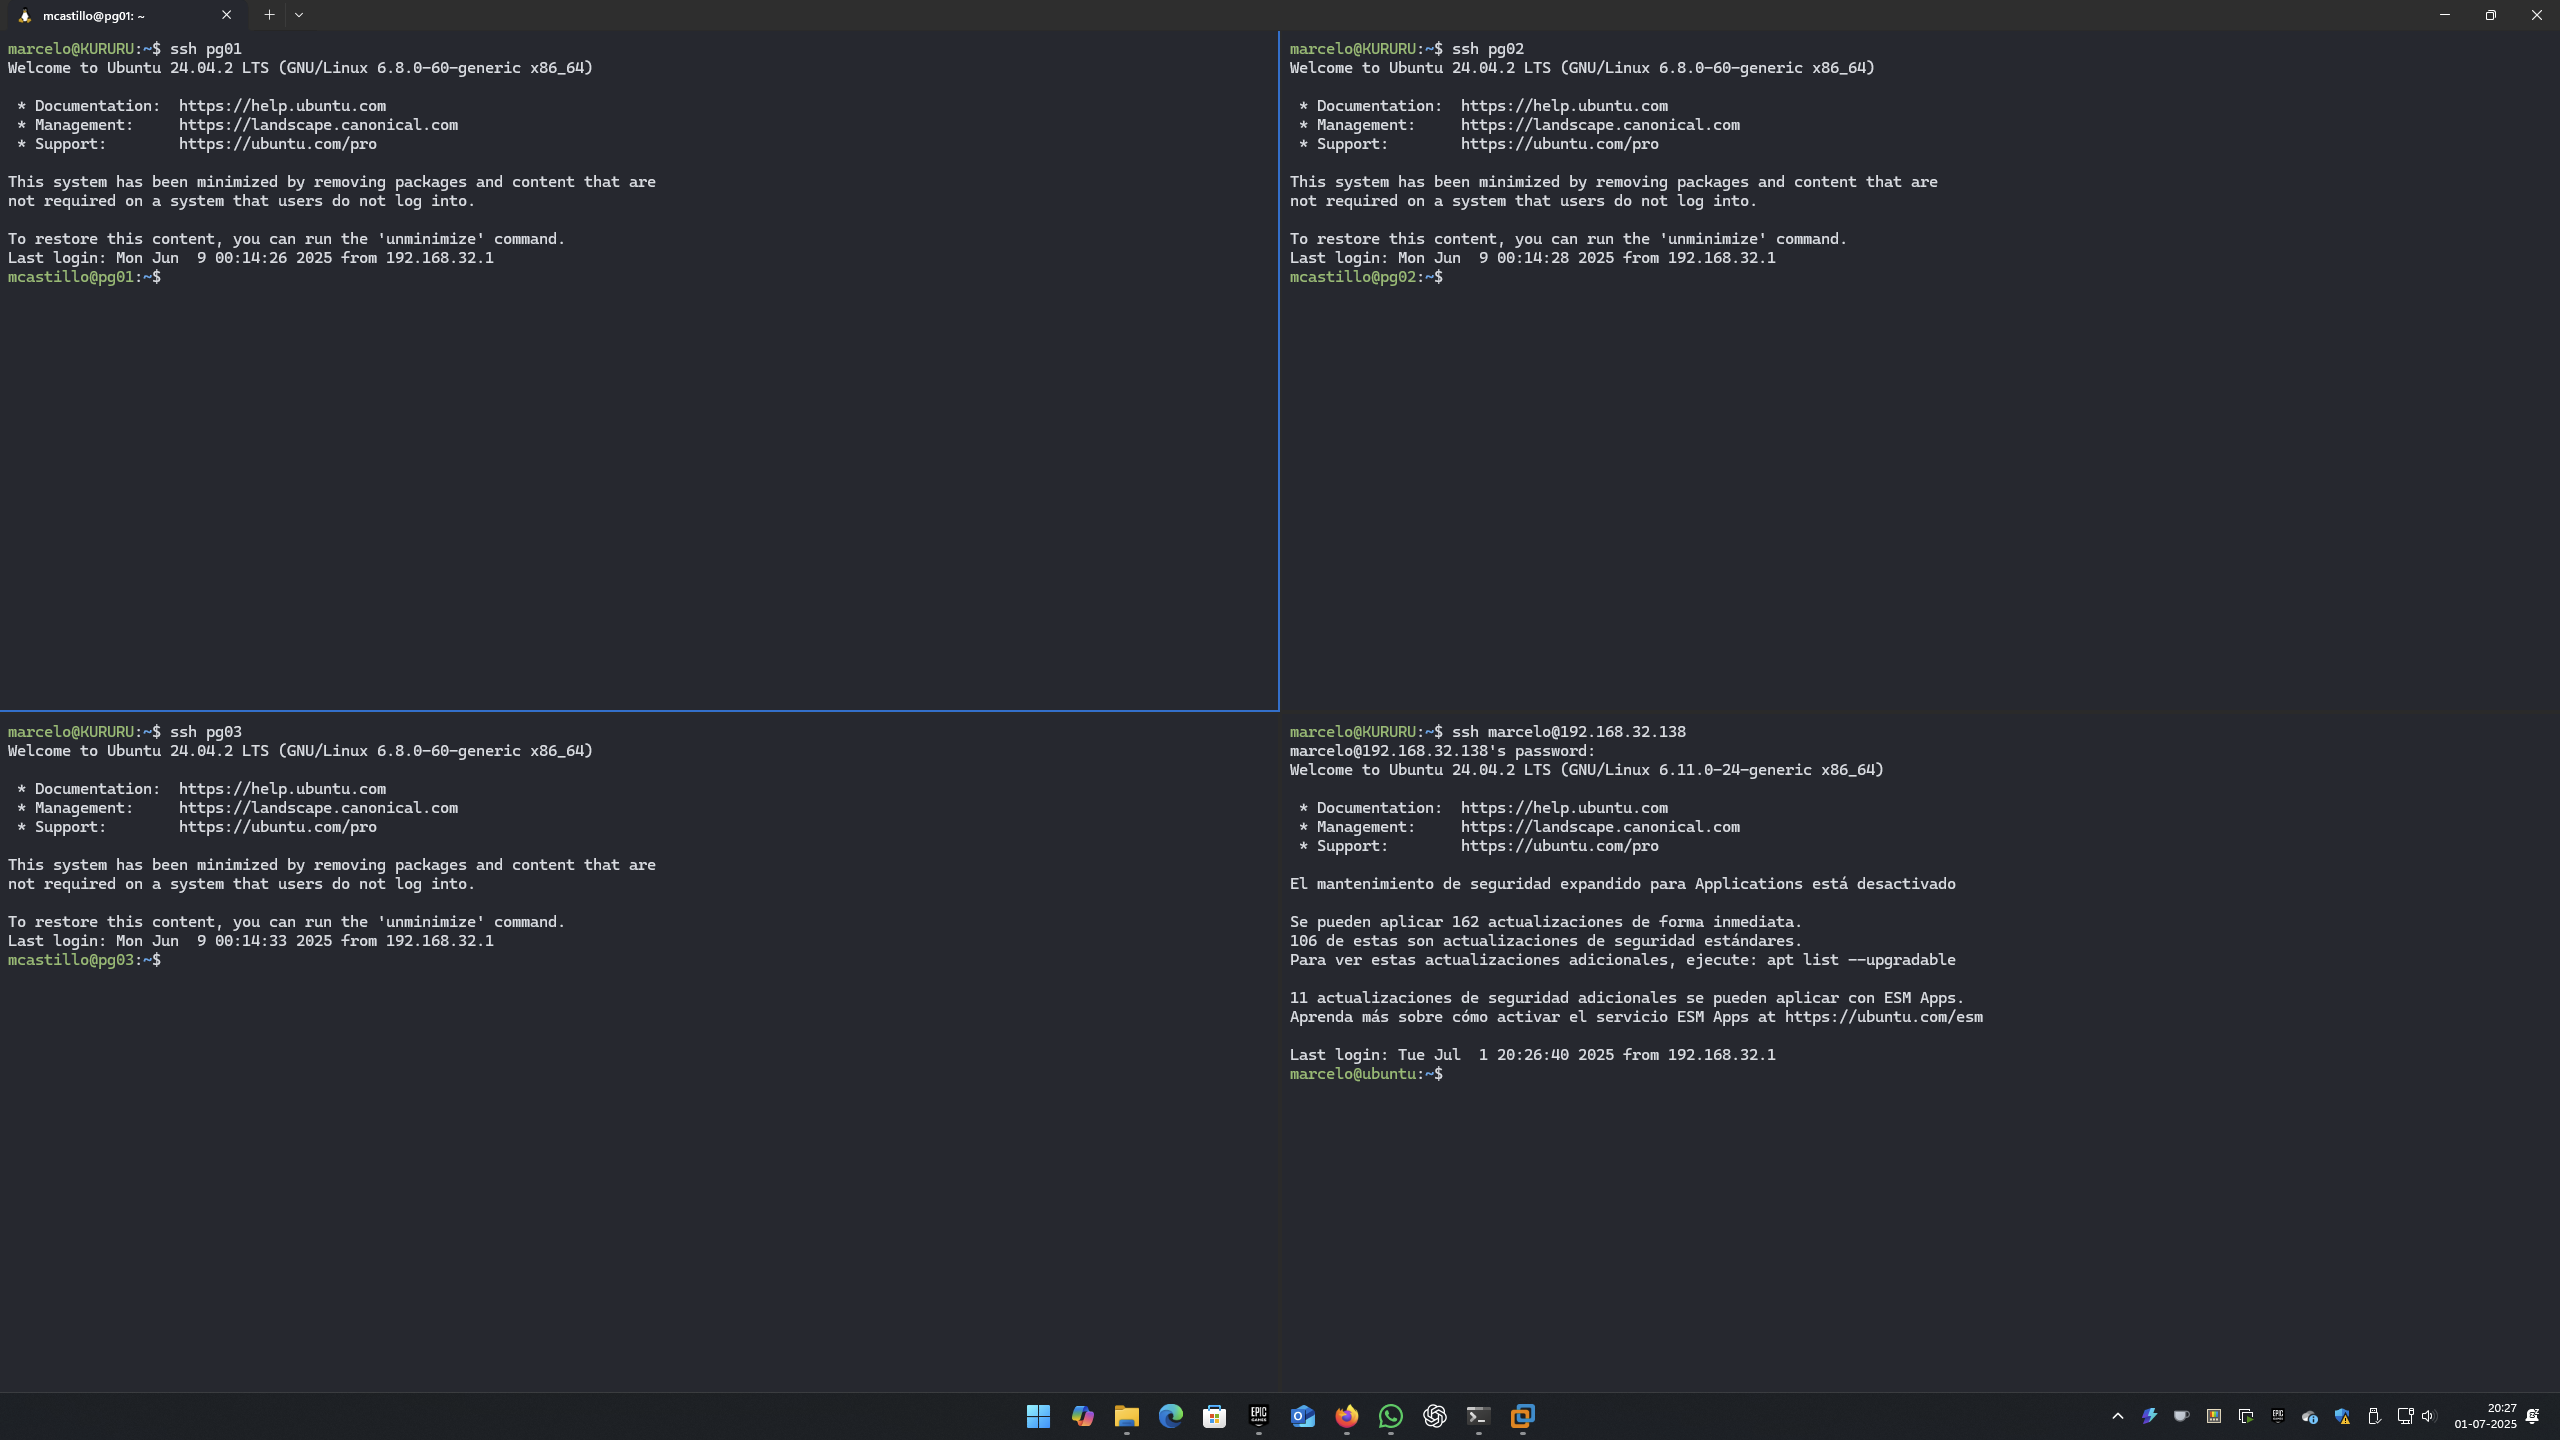Viewport: 2560px width, 1440px height.
Task: Close the mcastillo@pg01 tab
Action: pyautogui.click(x=226, y=15)
